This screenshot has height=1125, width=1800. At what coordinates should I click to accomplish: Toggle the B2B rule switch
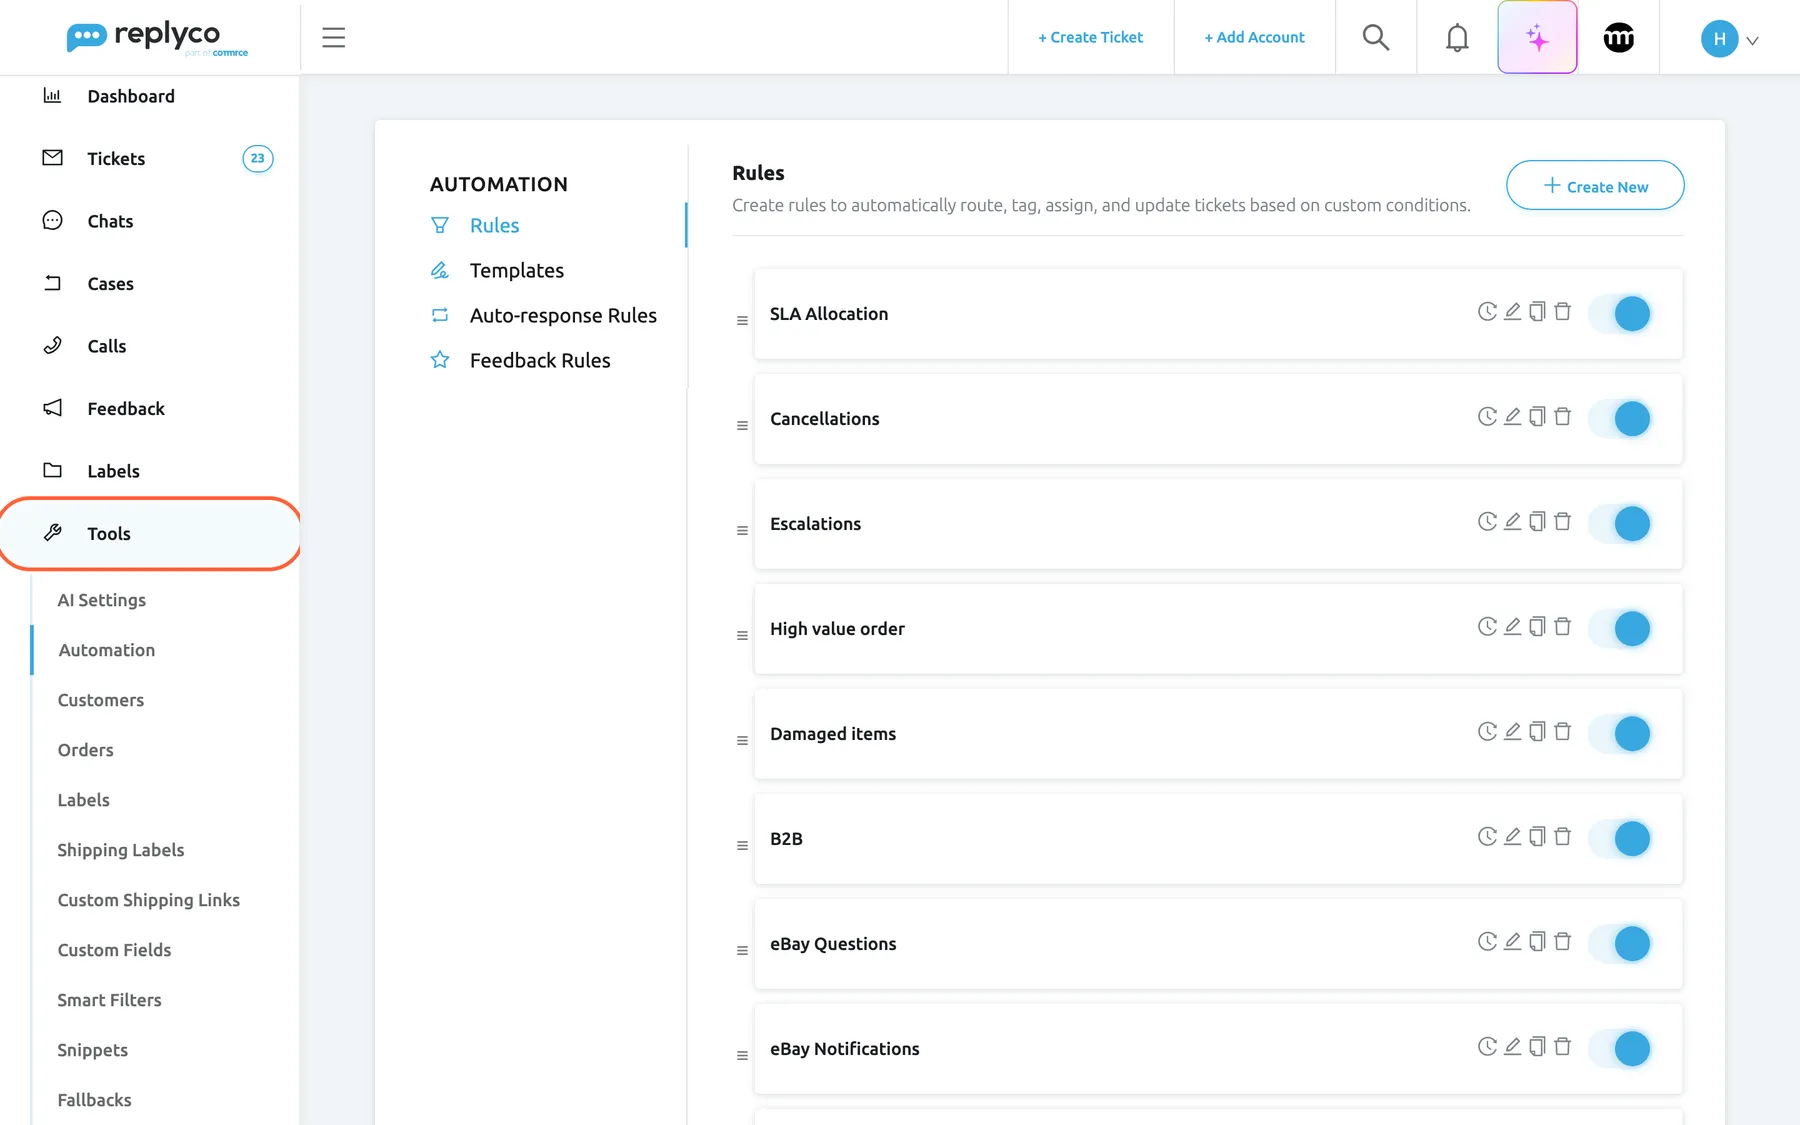[1620, 839]
